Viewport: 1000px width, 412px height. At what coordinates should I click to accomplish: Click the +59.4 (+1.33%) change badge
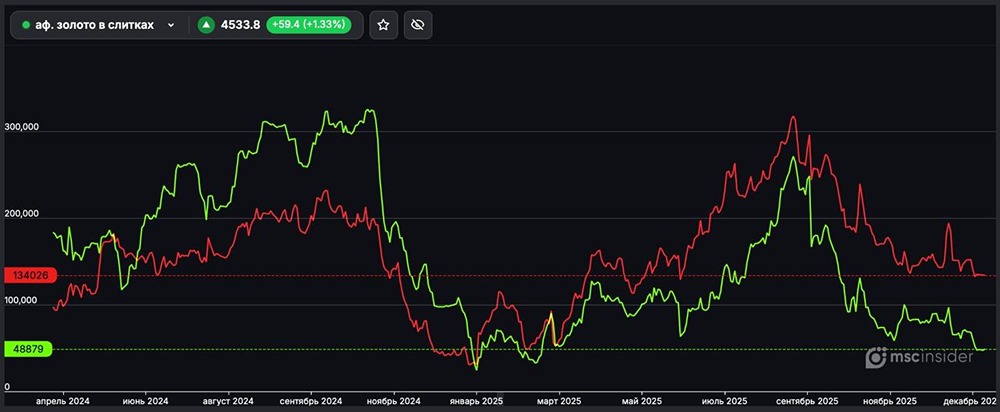[308, 25]
